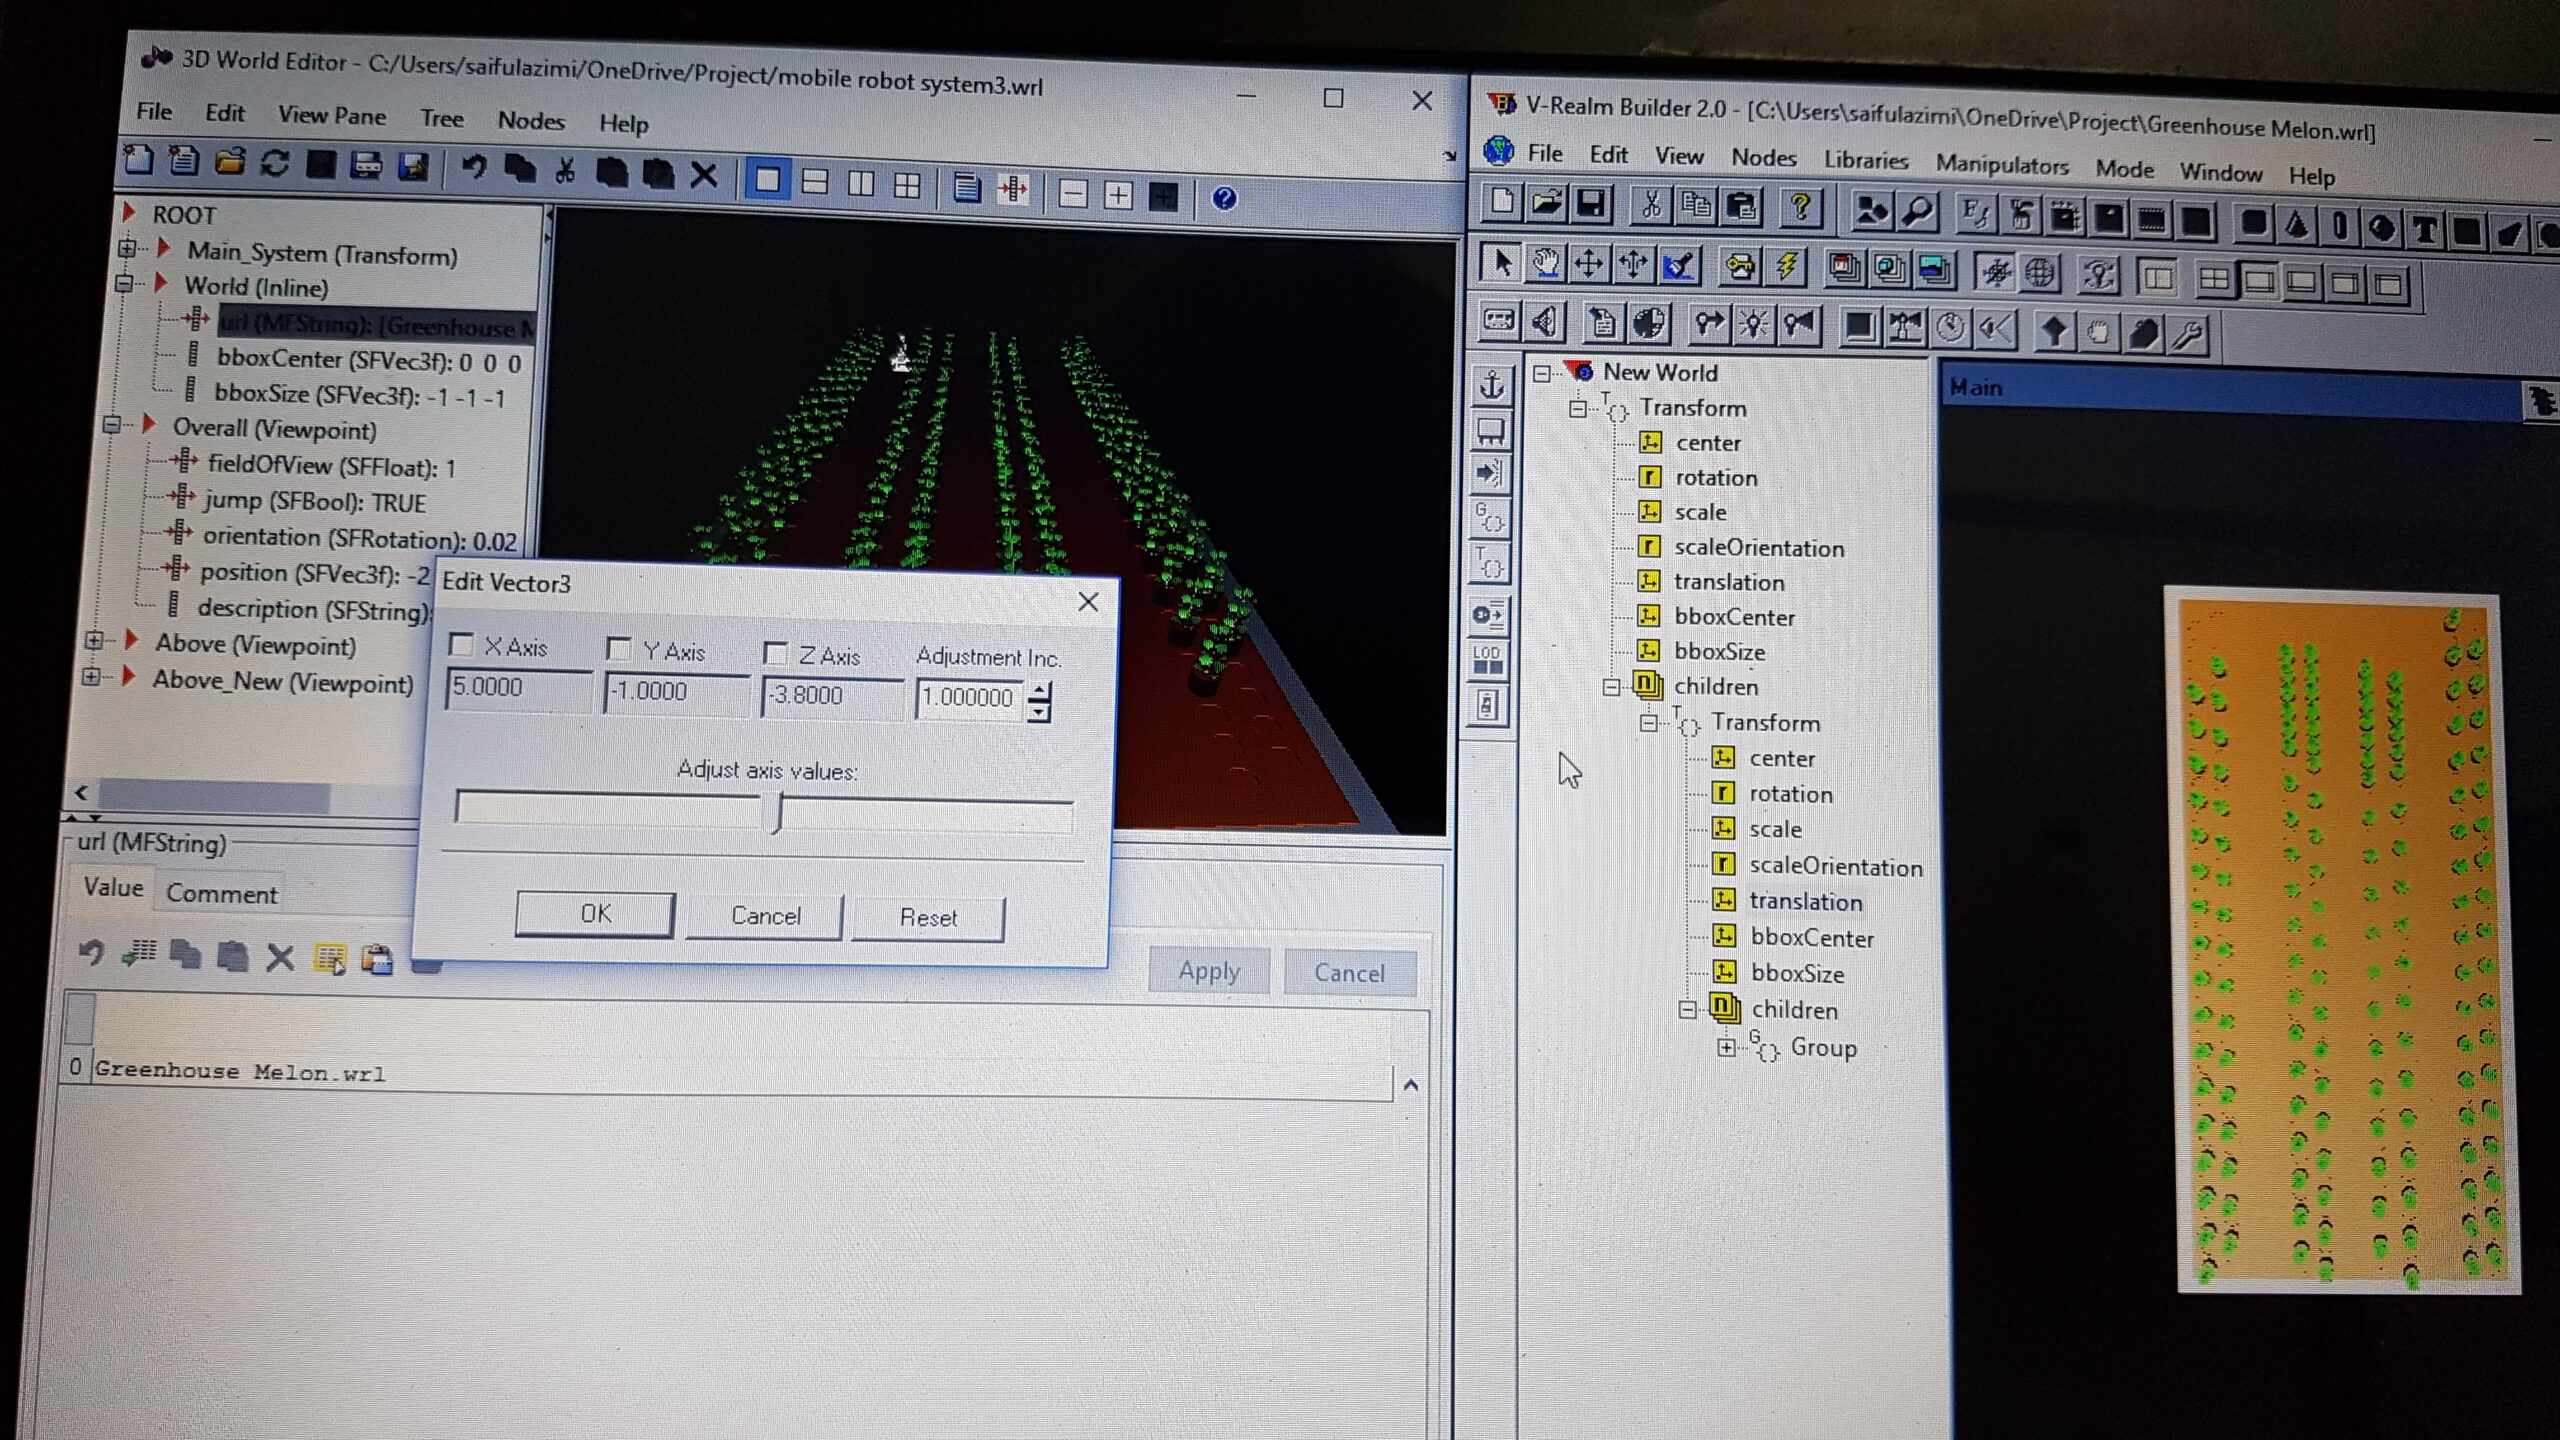Image resolution: width=2560 pixels, height=1440 pixels.
Task: Click the lightning bolt icon in V-Realm toolbar
Action: (1787, 267)
